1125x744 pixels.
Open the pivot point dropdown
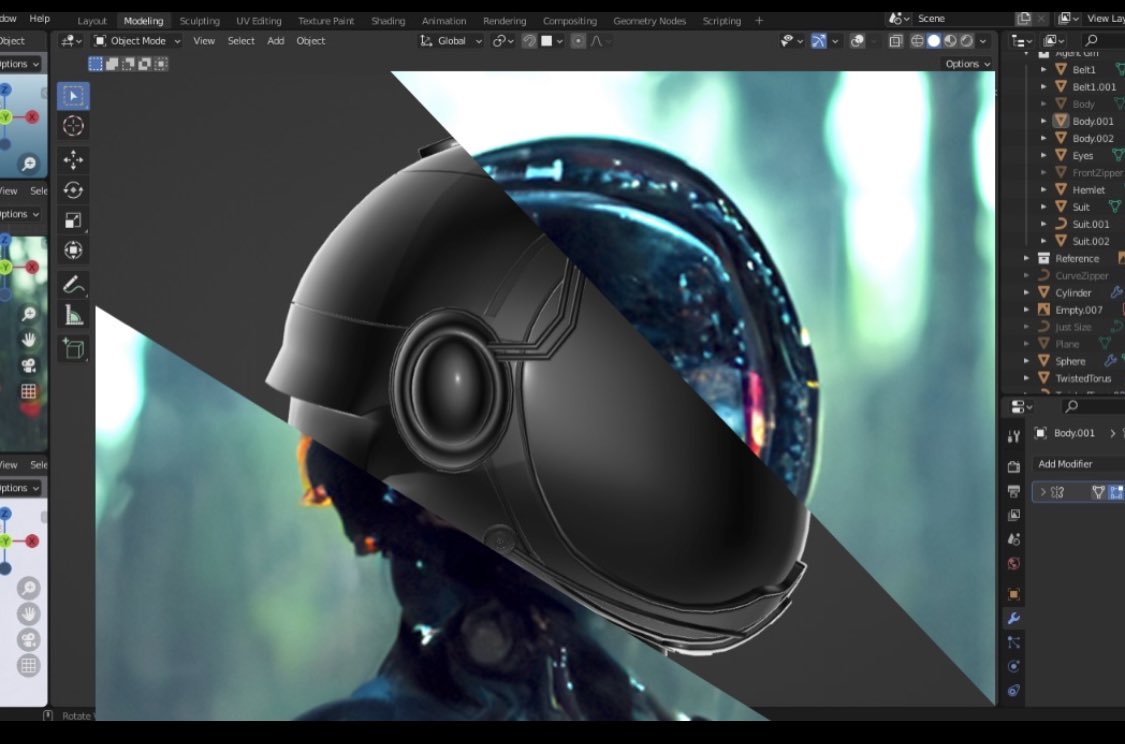click(503, 41)
